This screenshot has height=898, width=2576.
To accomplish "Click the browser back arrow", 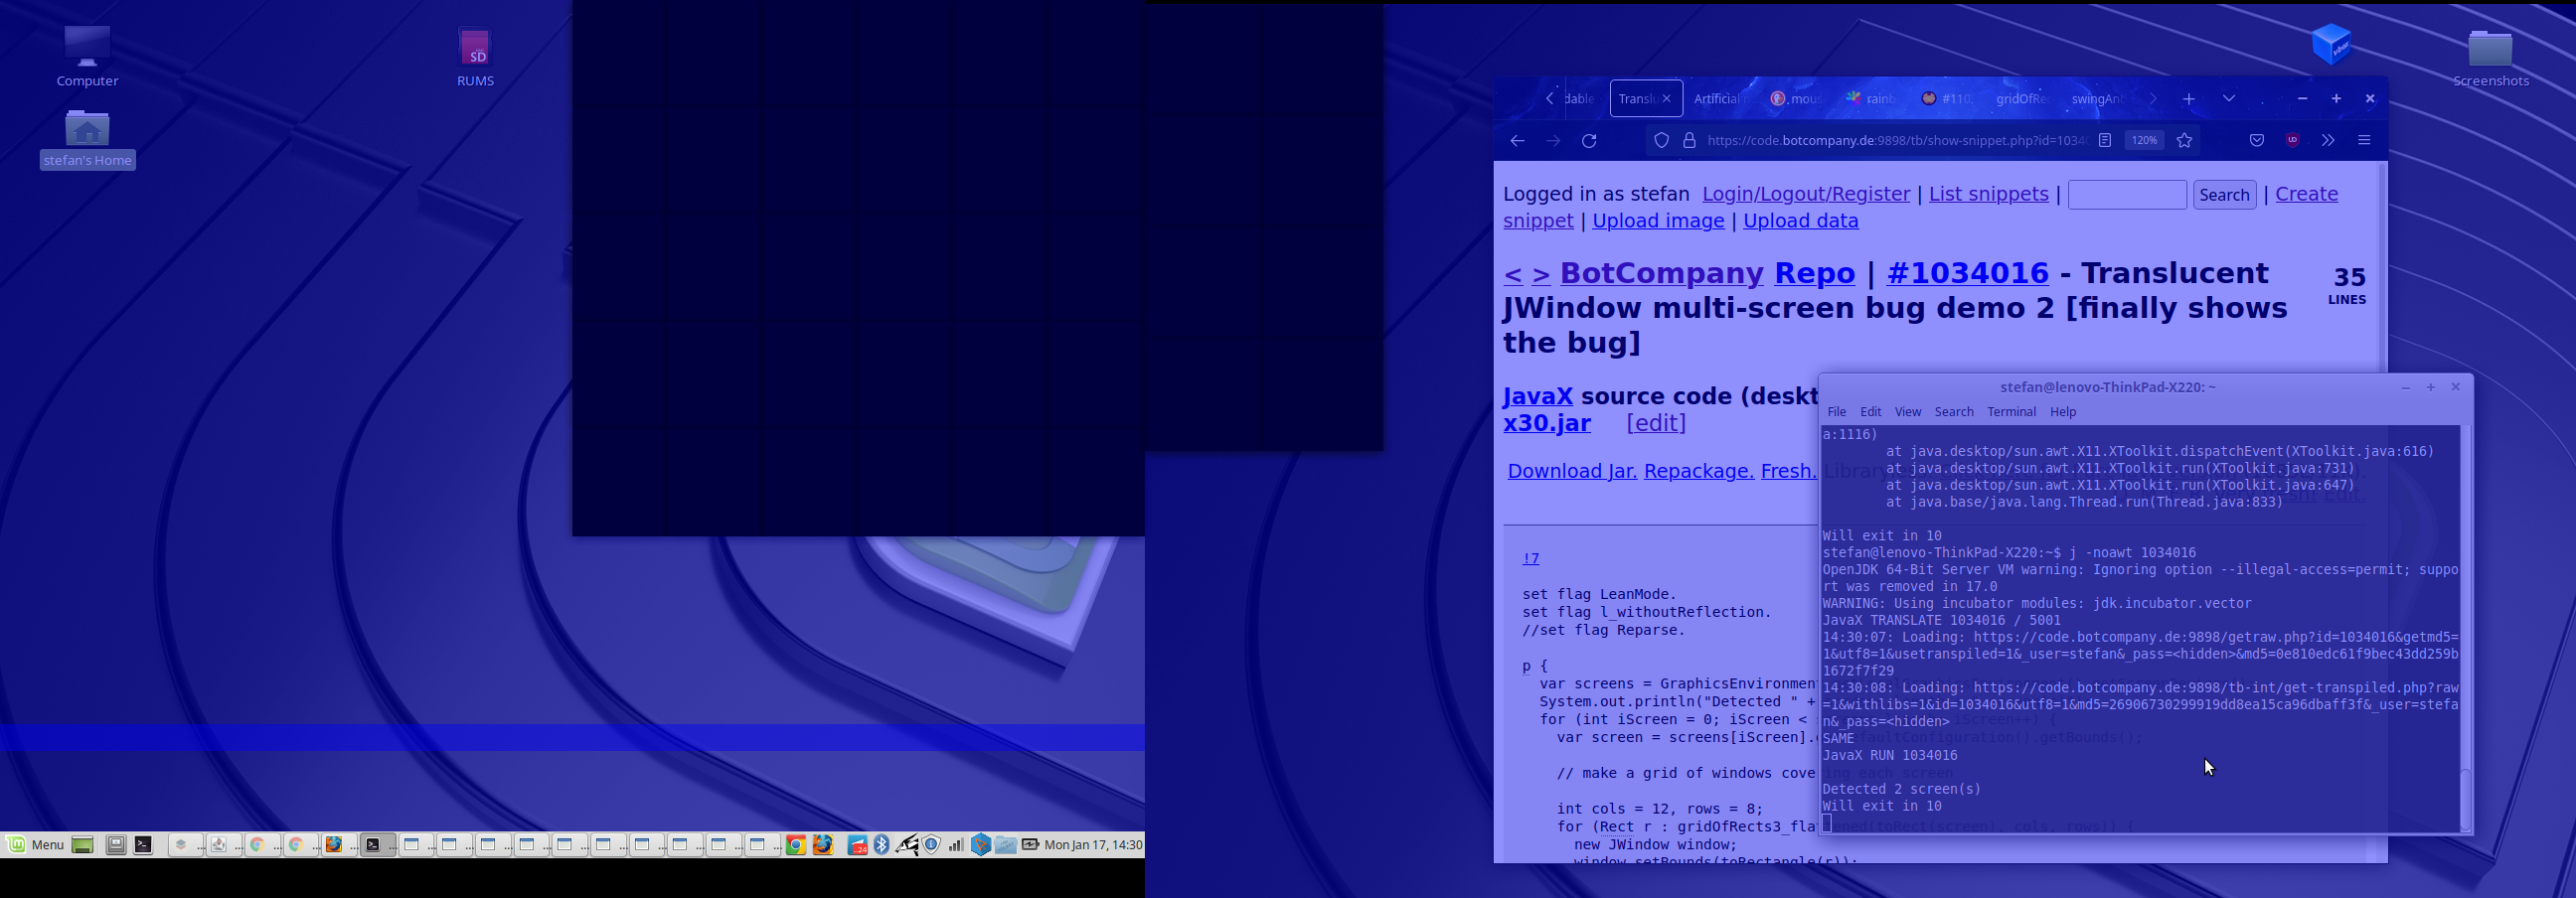I will click(1517, 141).
